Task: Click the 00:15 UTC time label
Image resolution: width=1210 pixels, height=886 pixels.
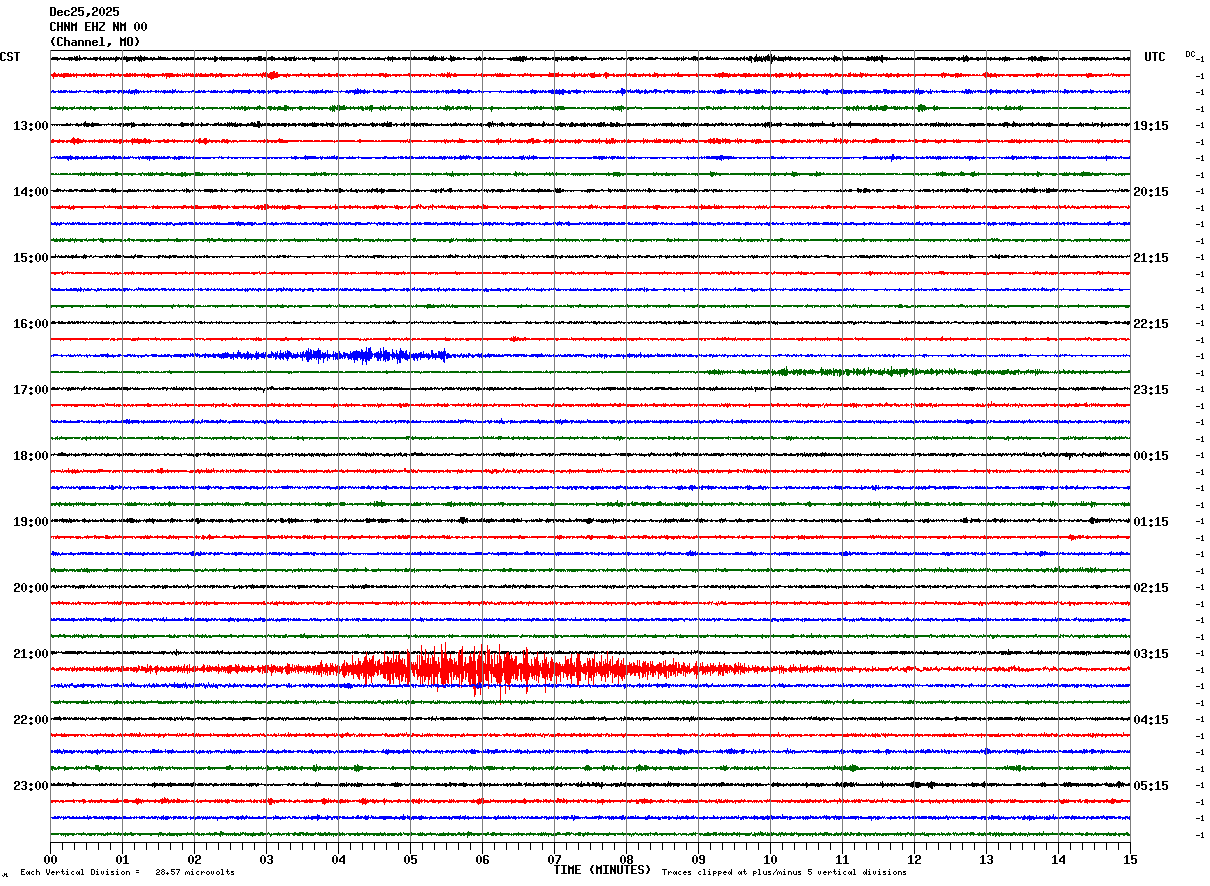Action: 1150,456
